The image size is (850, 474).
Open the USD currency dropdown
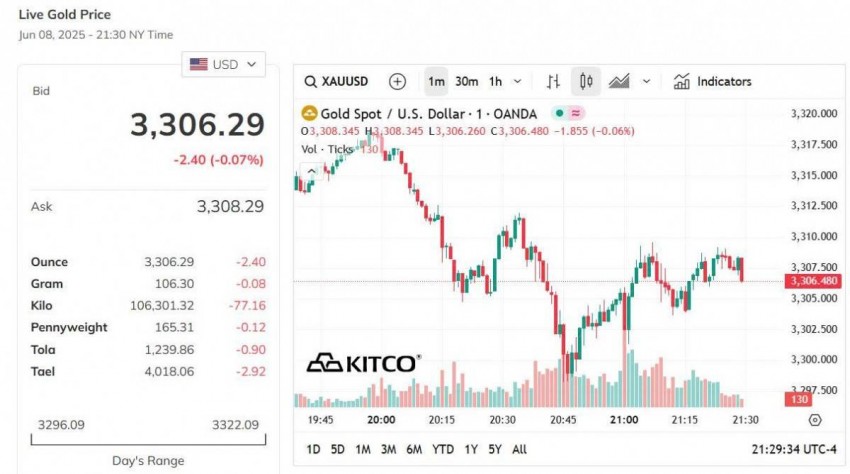coord(224,64)
